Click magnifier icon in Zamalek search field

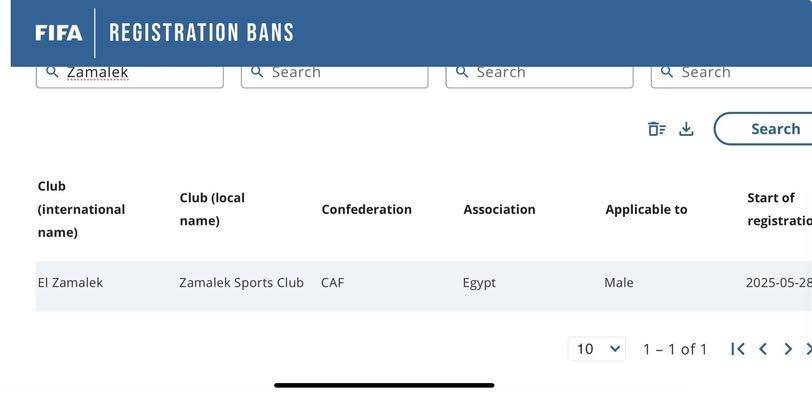pos(52,72)
